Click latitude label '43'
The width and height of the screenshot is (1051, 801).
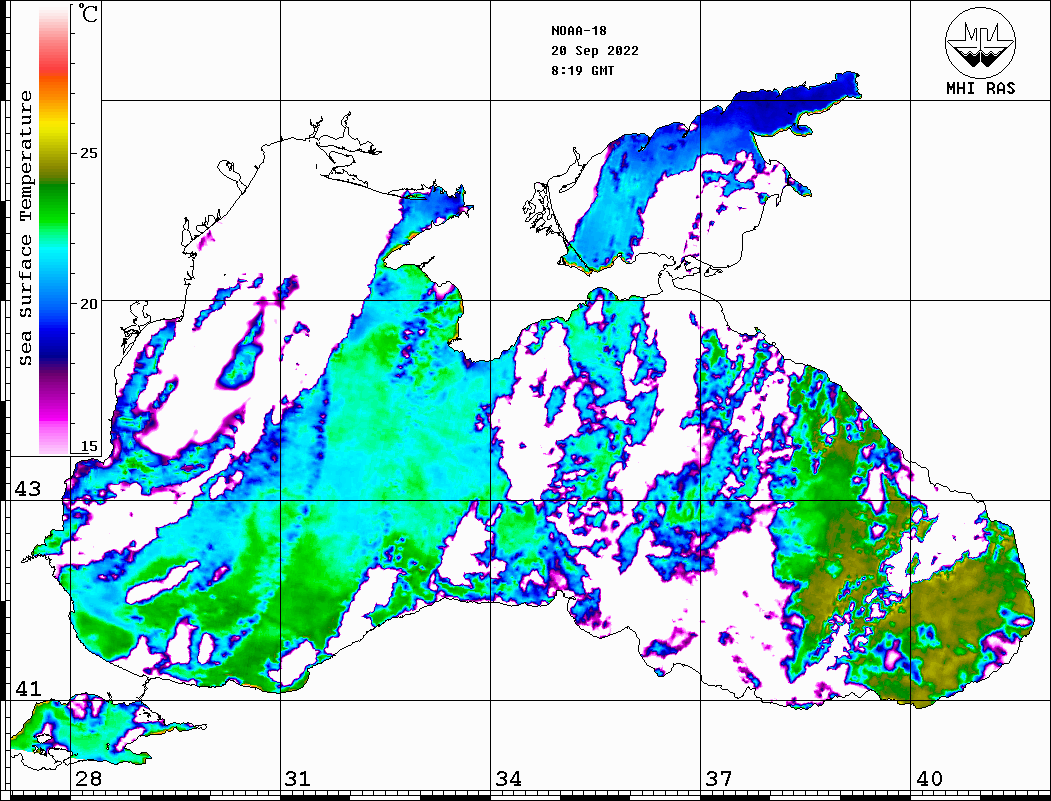(28, 489)
